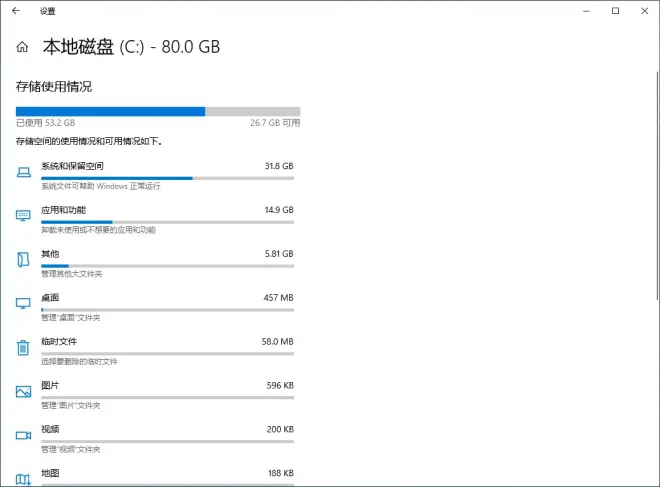Viewport: 660px width, 487px height.
Task: Select the 其他 folder icon
Action: [x=23, y=260]
